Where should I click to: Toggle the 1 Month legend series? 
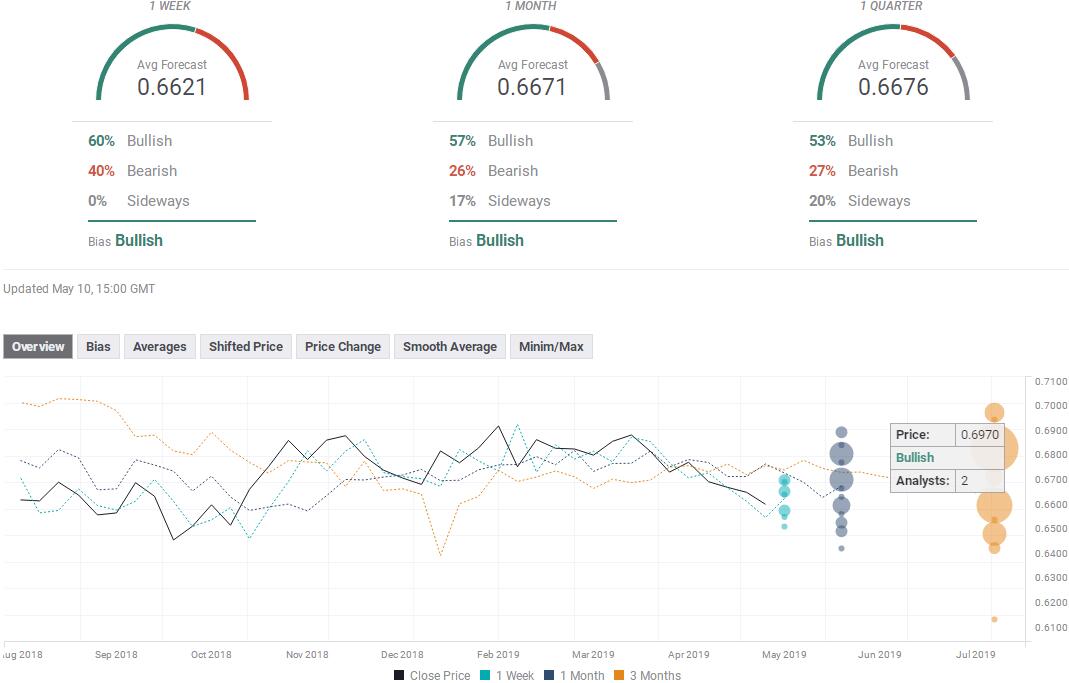click(x=576, y=675)
